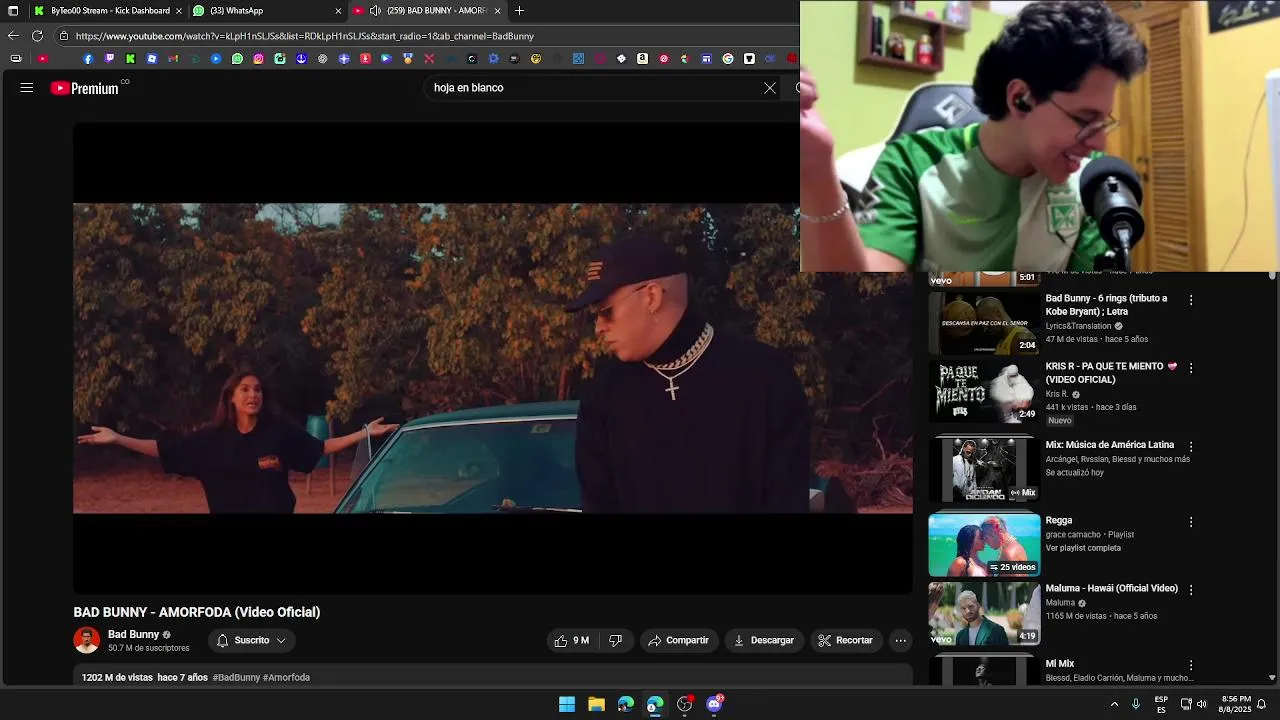The height and width of the screenshot is (720, 1280).
Task: Open Bad Bunny 6 rings thumbnail
Action: [984, 323]
